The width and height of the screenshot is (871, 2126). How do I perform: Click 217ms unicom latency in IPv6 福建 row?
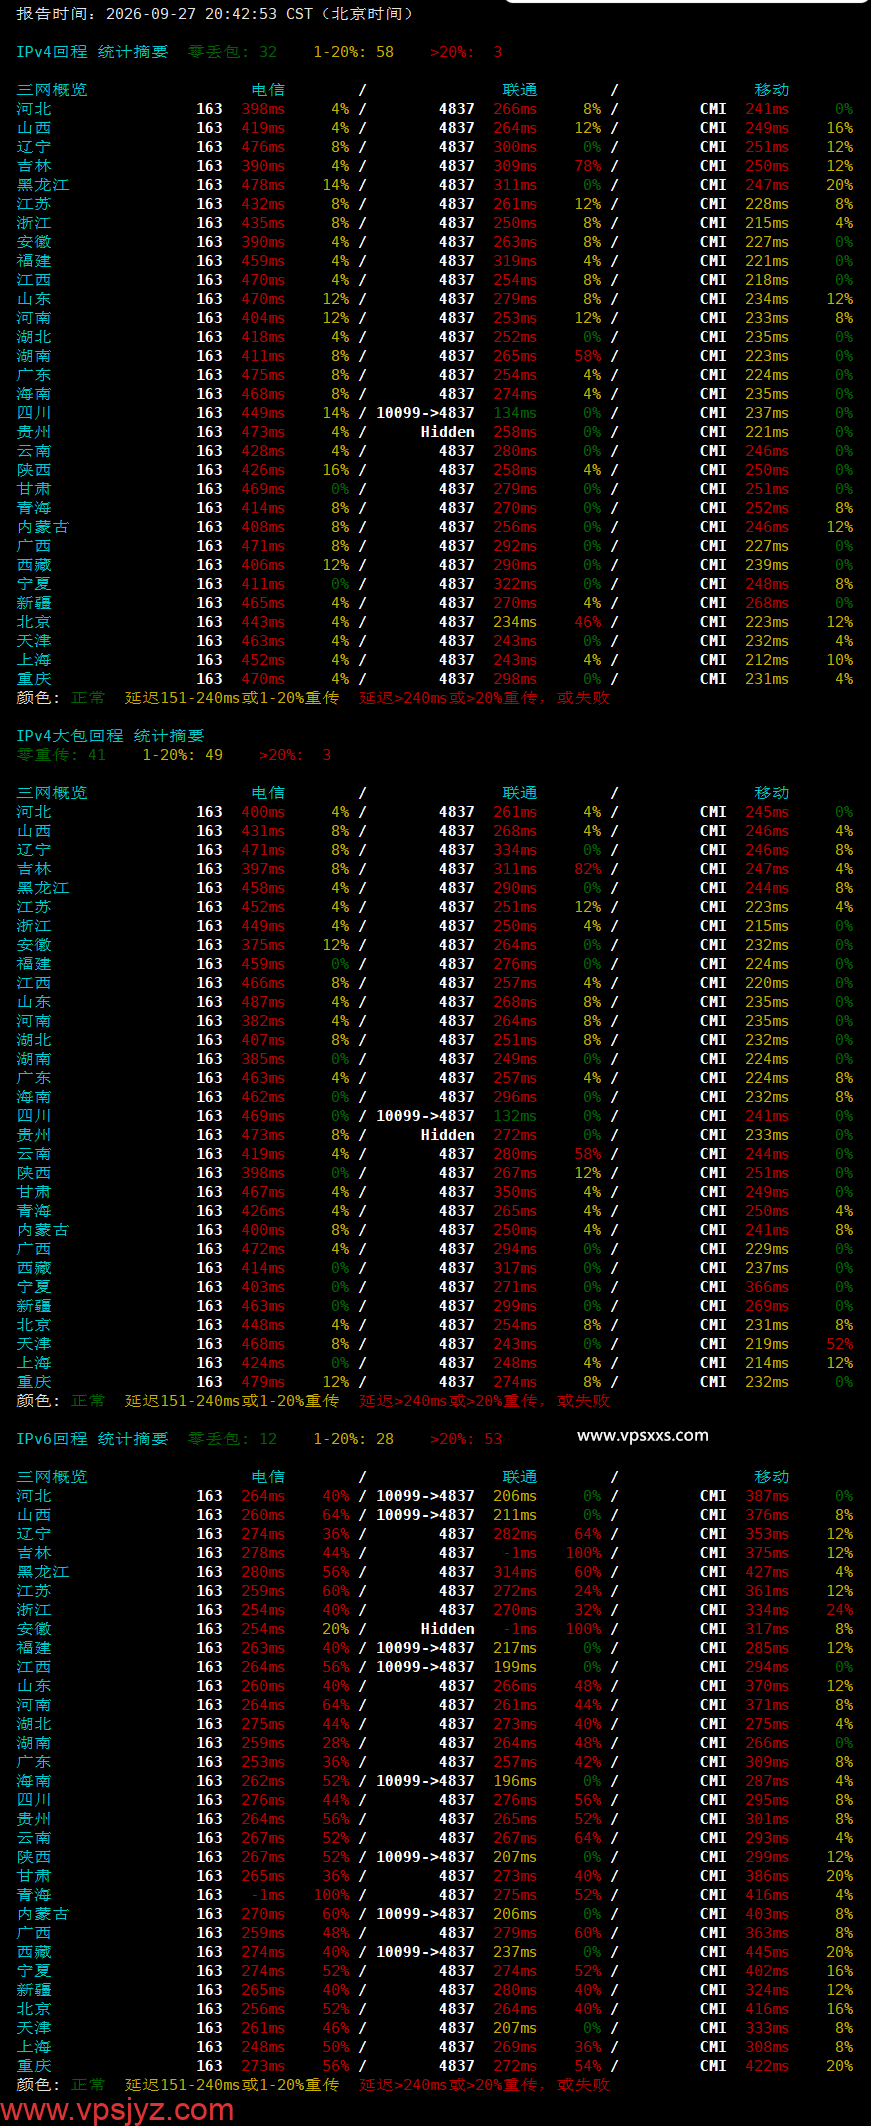click(515, 1648)
